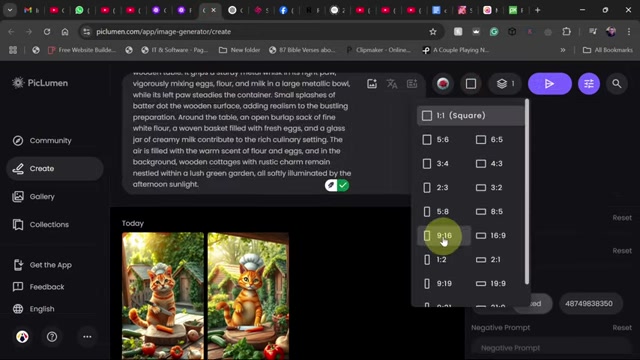Open the Chrome profile avatar
640x360 pixels.
(611, 31)
